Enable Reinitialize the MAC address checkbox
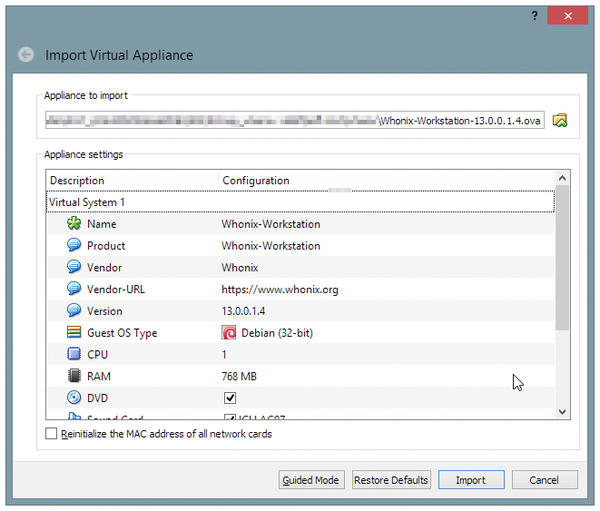The height and width of the screenshot is (511, 600). tap(51, 434)
